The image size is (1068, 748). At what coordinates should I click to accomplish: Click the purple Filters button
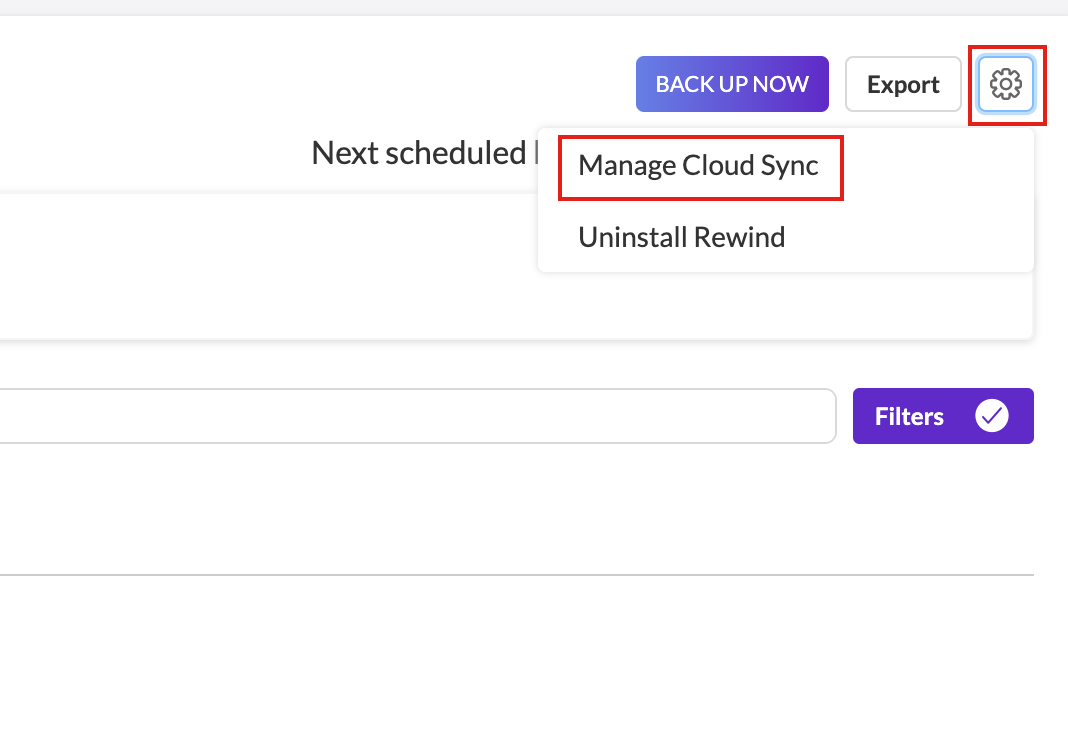coord(910,416)
